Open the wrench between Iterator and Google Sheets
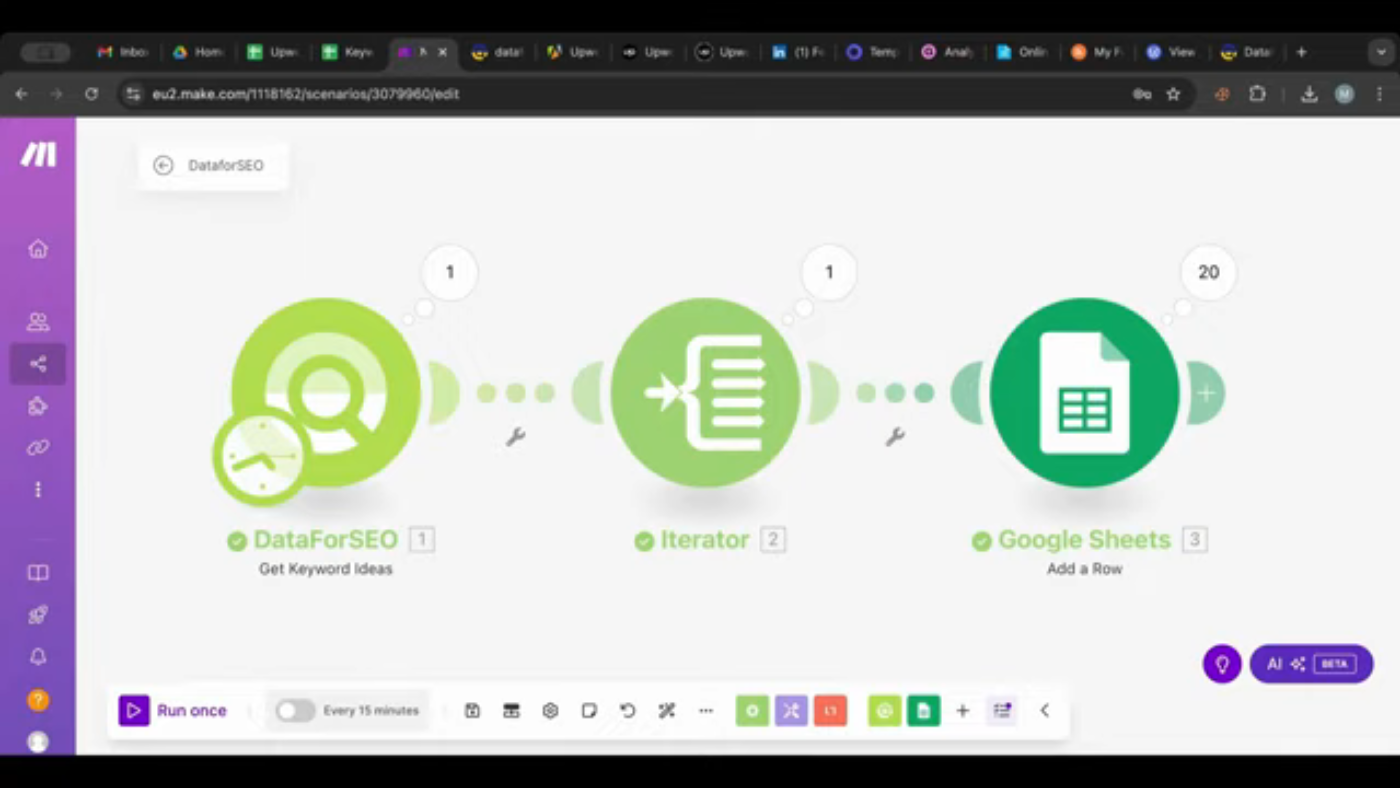This screenshot has width=1400, height=788. [896, 436]
